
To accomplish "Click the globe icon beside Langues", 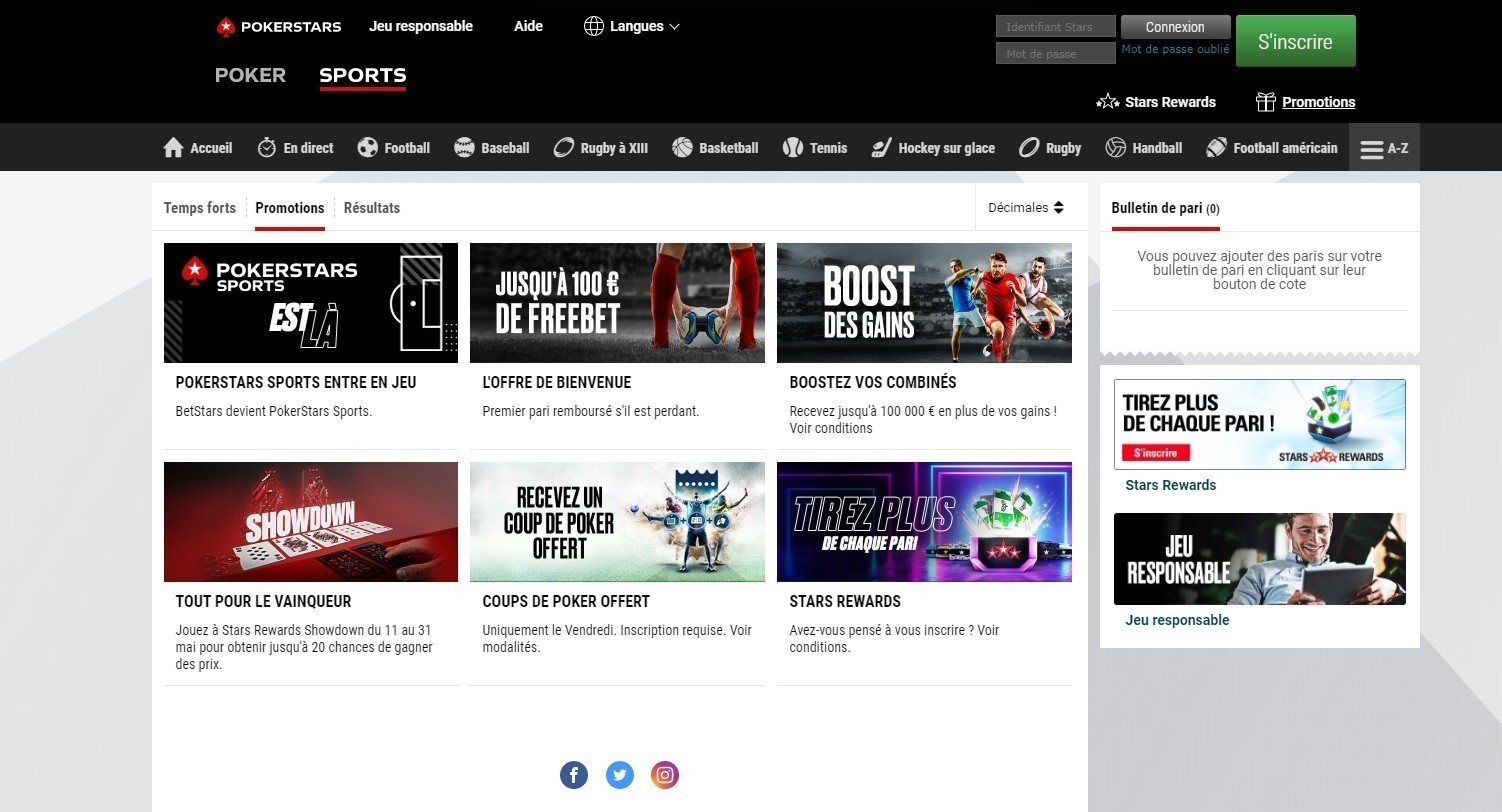I will coord(594,26).
